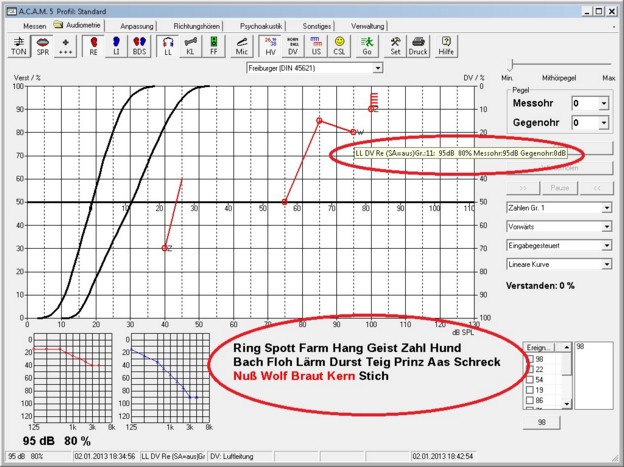Tick the checkbox next to 19
This screenshot has width=624, height=467.
click(x=530, y=390)
